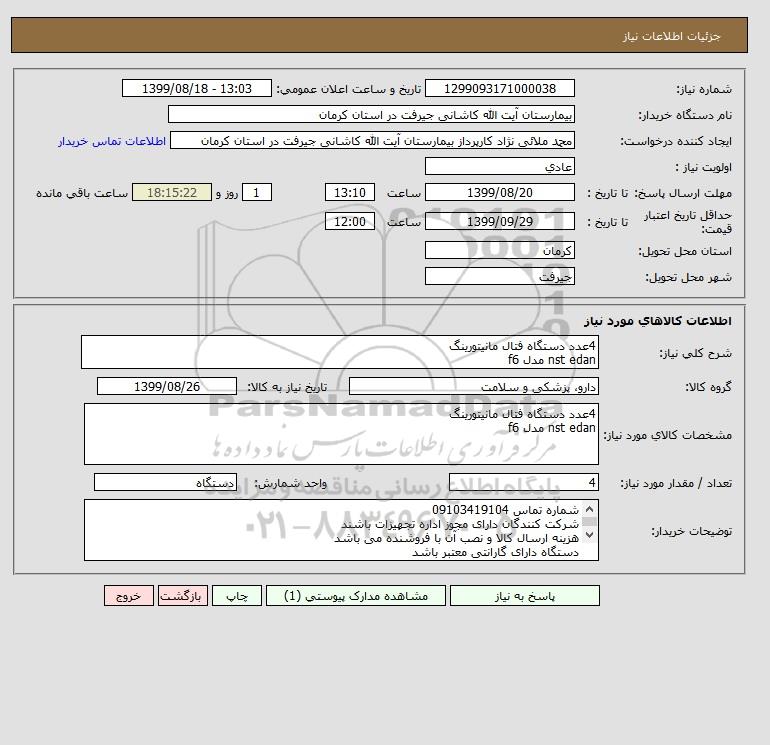Click the خروج exit button

[129, 596]
